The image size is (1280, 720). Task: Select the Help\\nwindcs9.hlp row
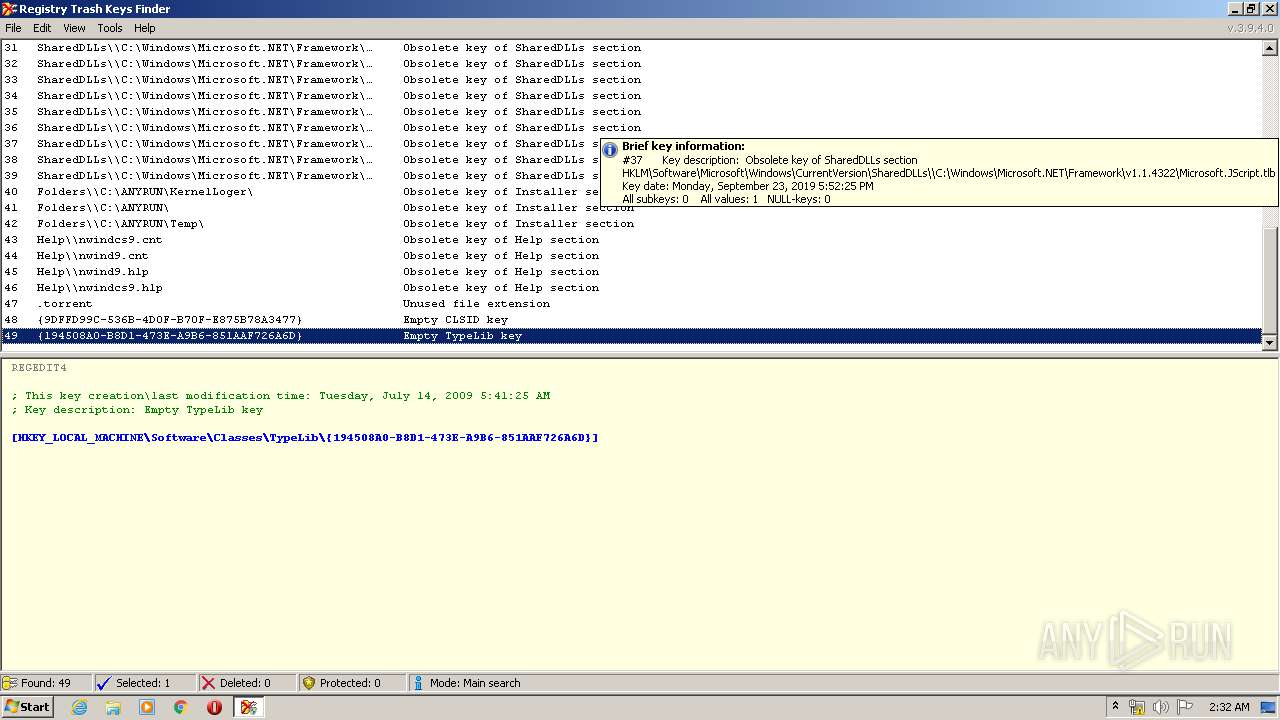[632, 288]
